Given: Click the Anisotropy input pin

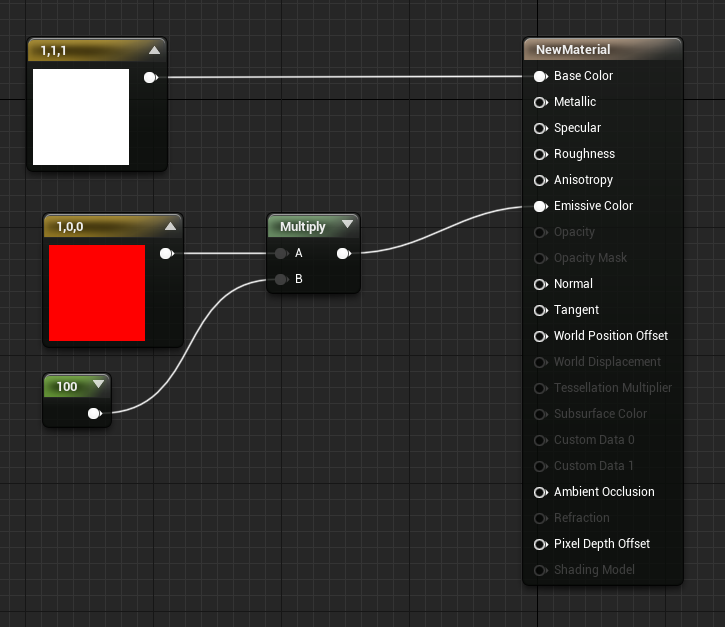Looking at the screenshot, I should coord(541,180).
